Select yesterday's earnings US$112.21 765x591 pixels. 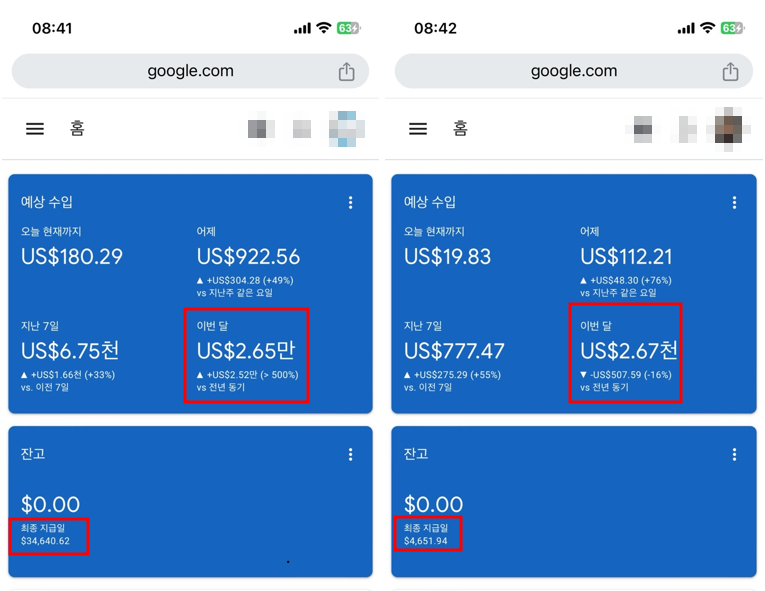click(626, 257)
